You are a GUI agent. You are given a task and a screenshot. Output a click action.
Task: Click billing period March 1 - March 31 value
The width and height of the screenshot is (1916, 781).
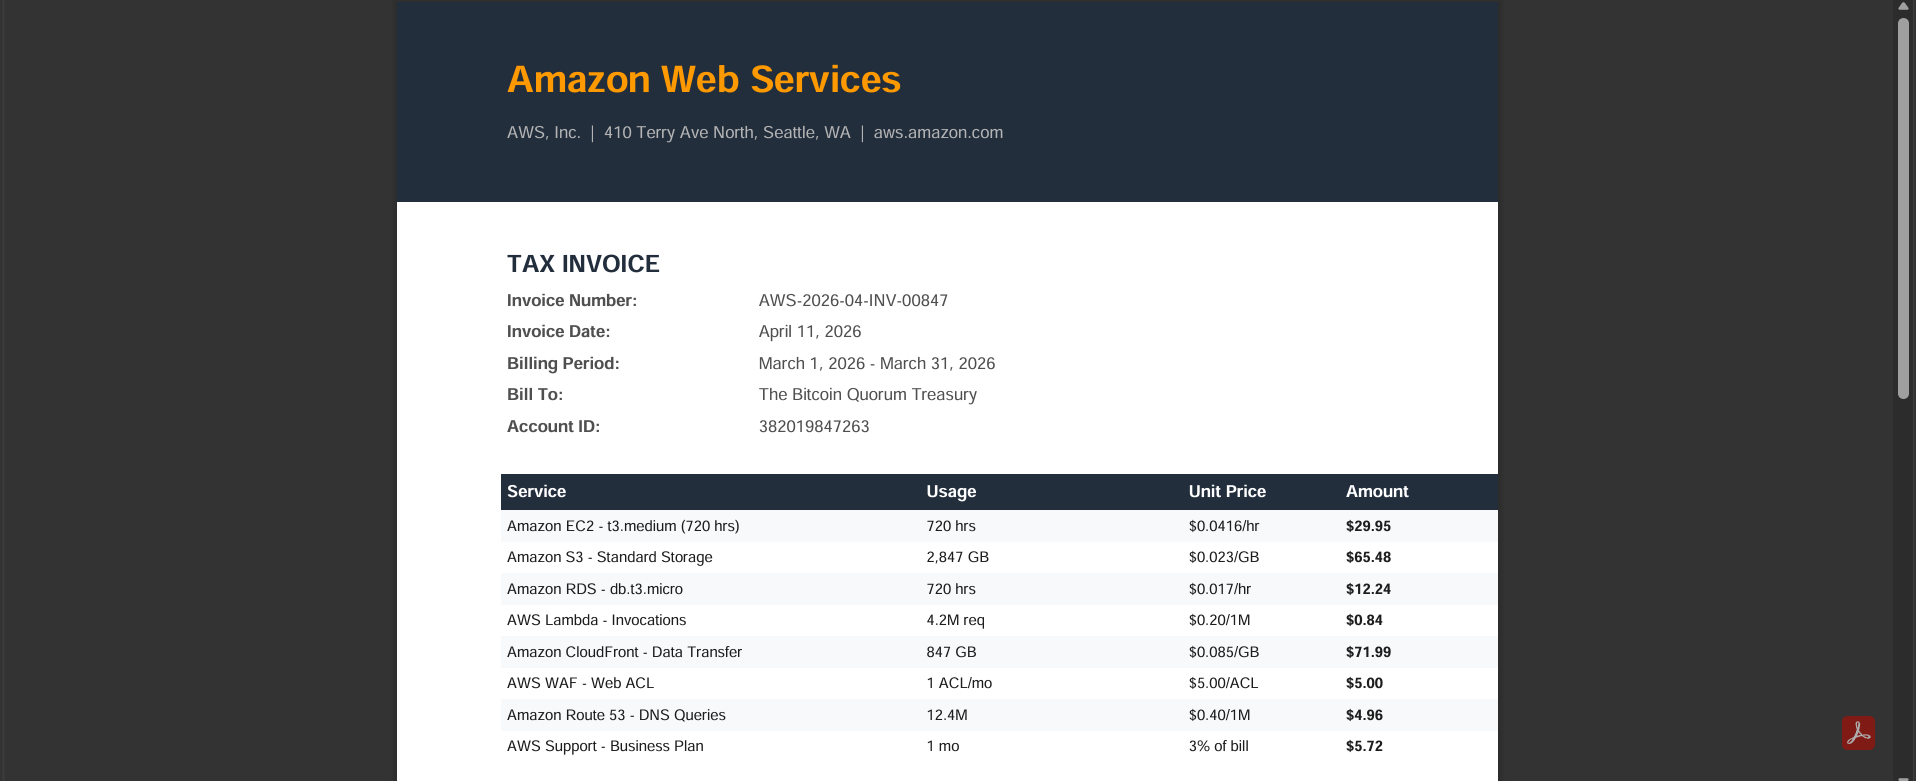pos(877,364)
